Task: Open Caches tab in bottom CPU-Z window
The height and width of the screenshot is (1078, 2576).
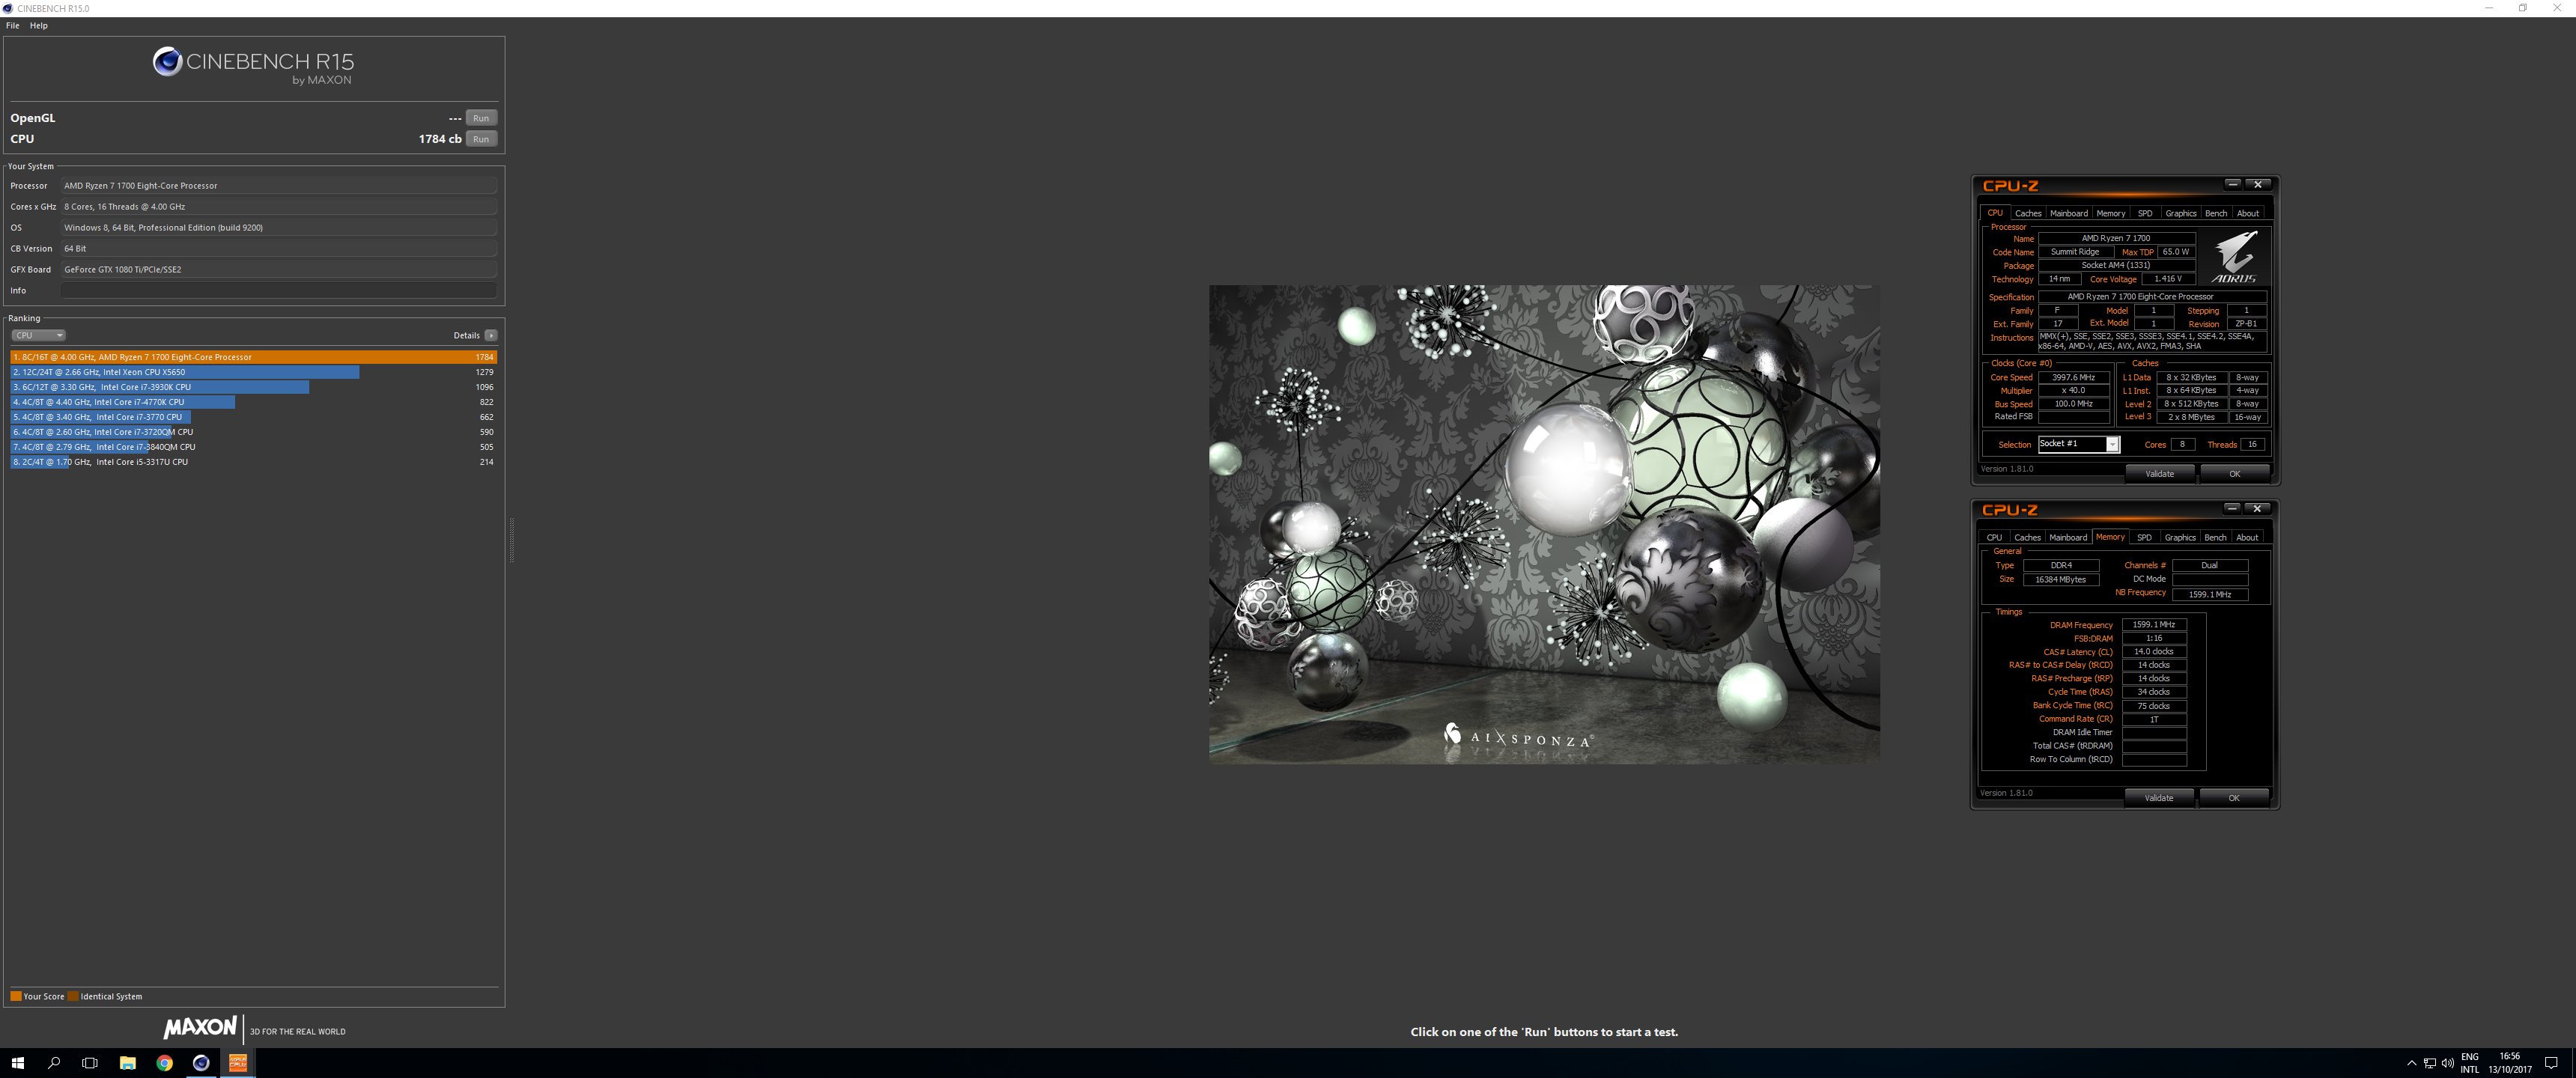Action: (x=2027, y=537)
